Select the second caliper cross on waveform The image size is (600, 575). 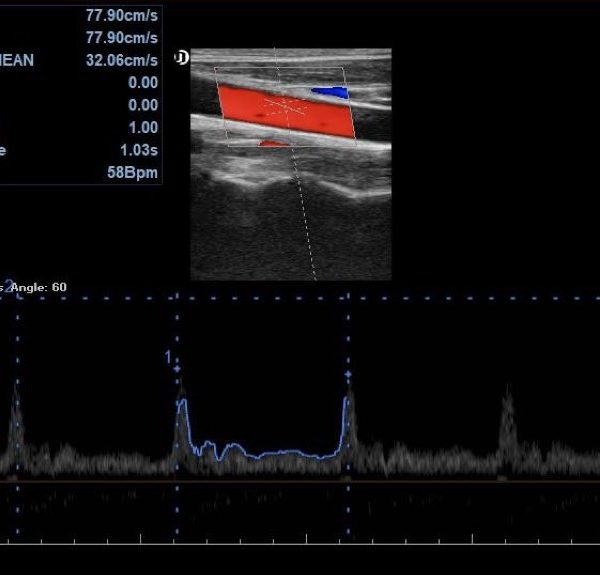point(348,374)
